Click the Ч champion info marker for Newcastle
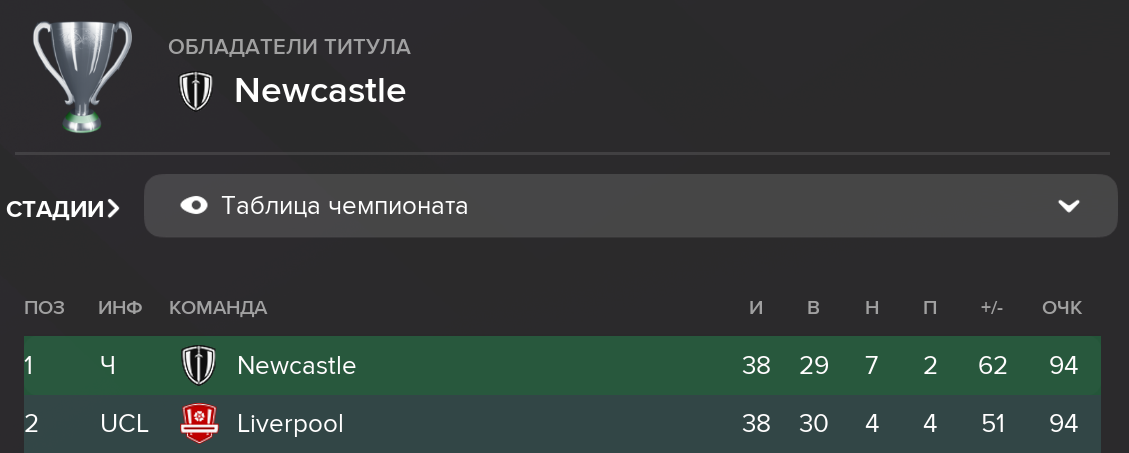 (108, 366)
